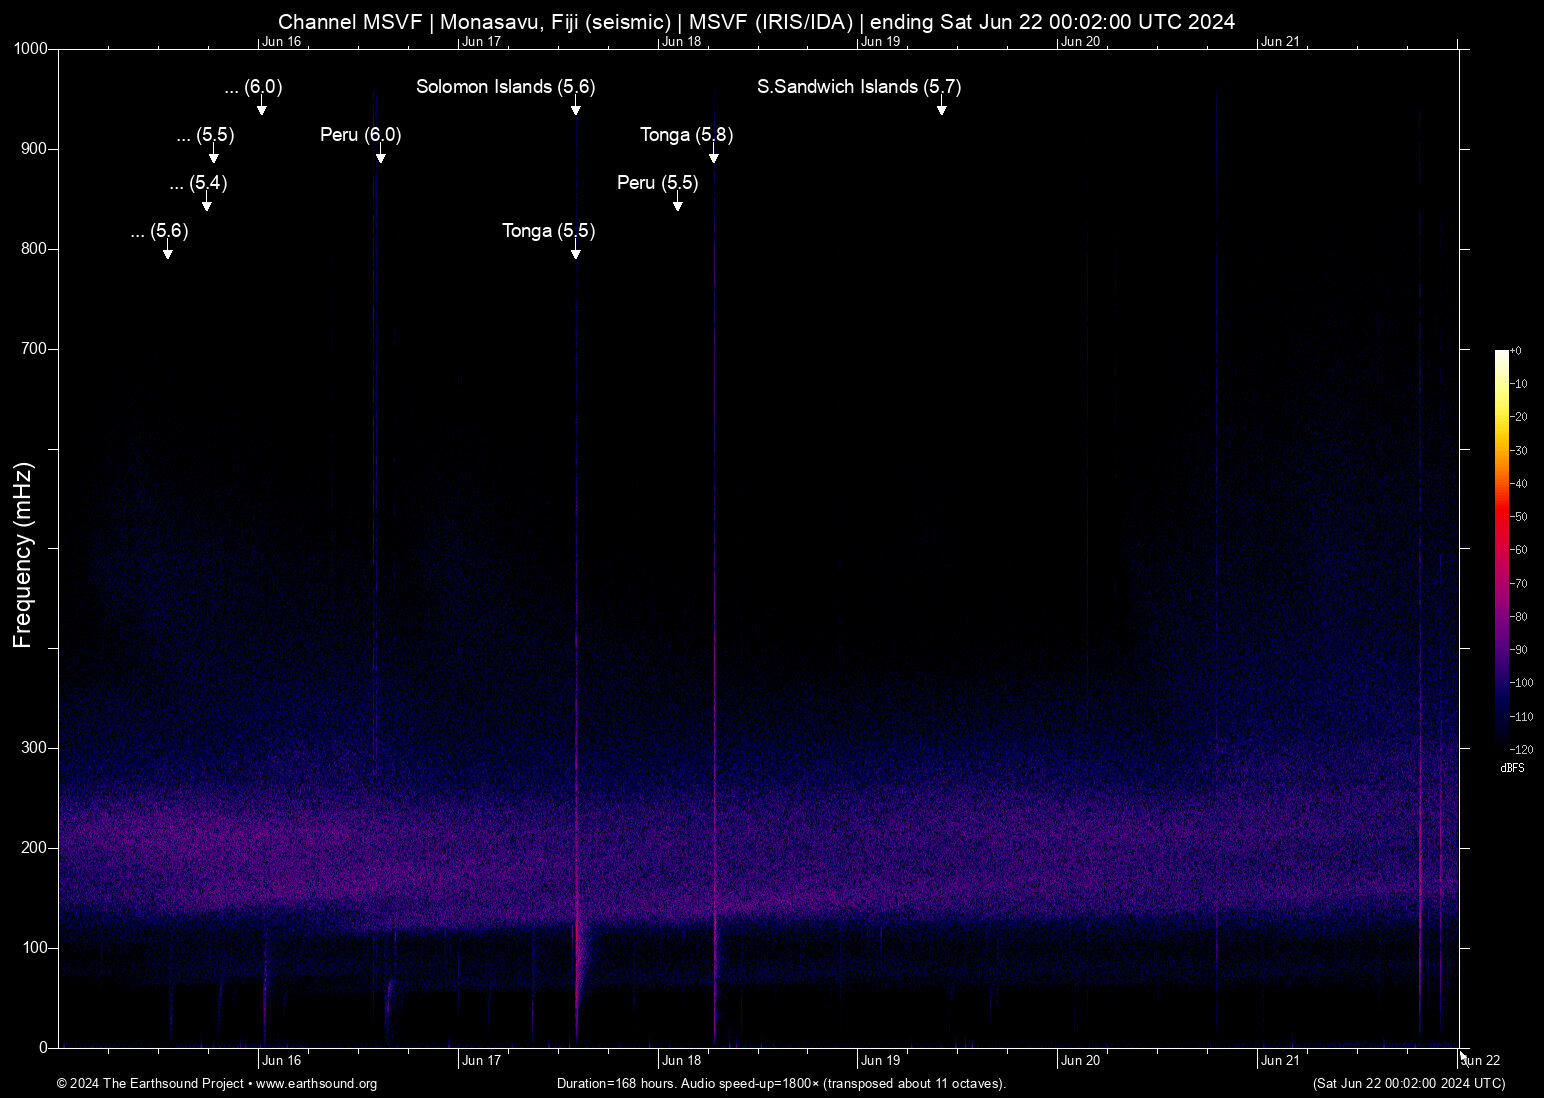Click "Jun 20" on the bottom time axis

[x=1081, y=1061]
